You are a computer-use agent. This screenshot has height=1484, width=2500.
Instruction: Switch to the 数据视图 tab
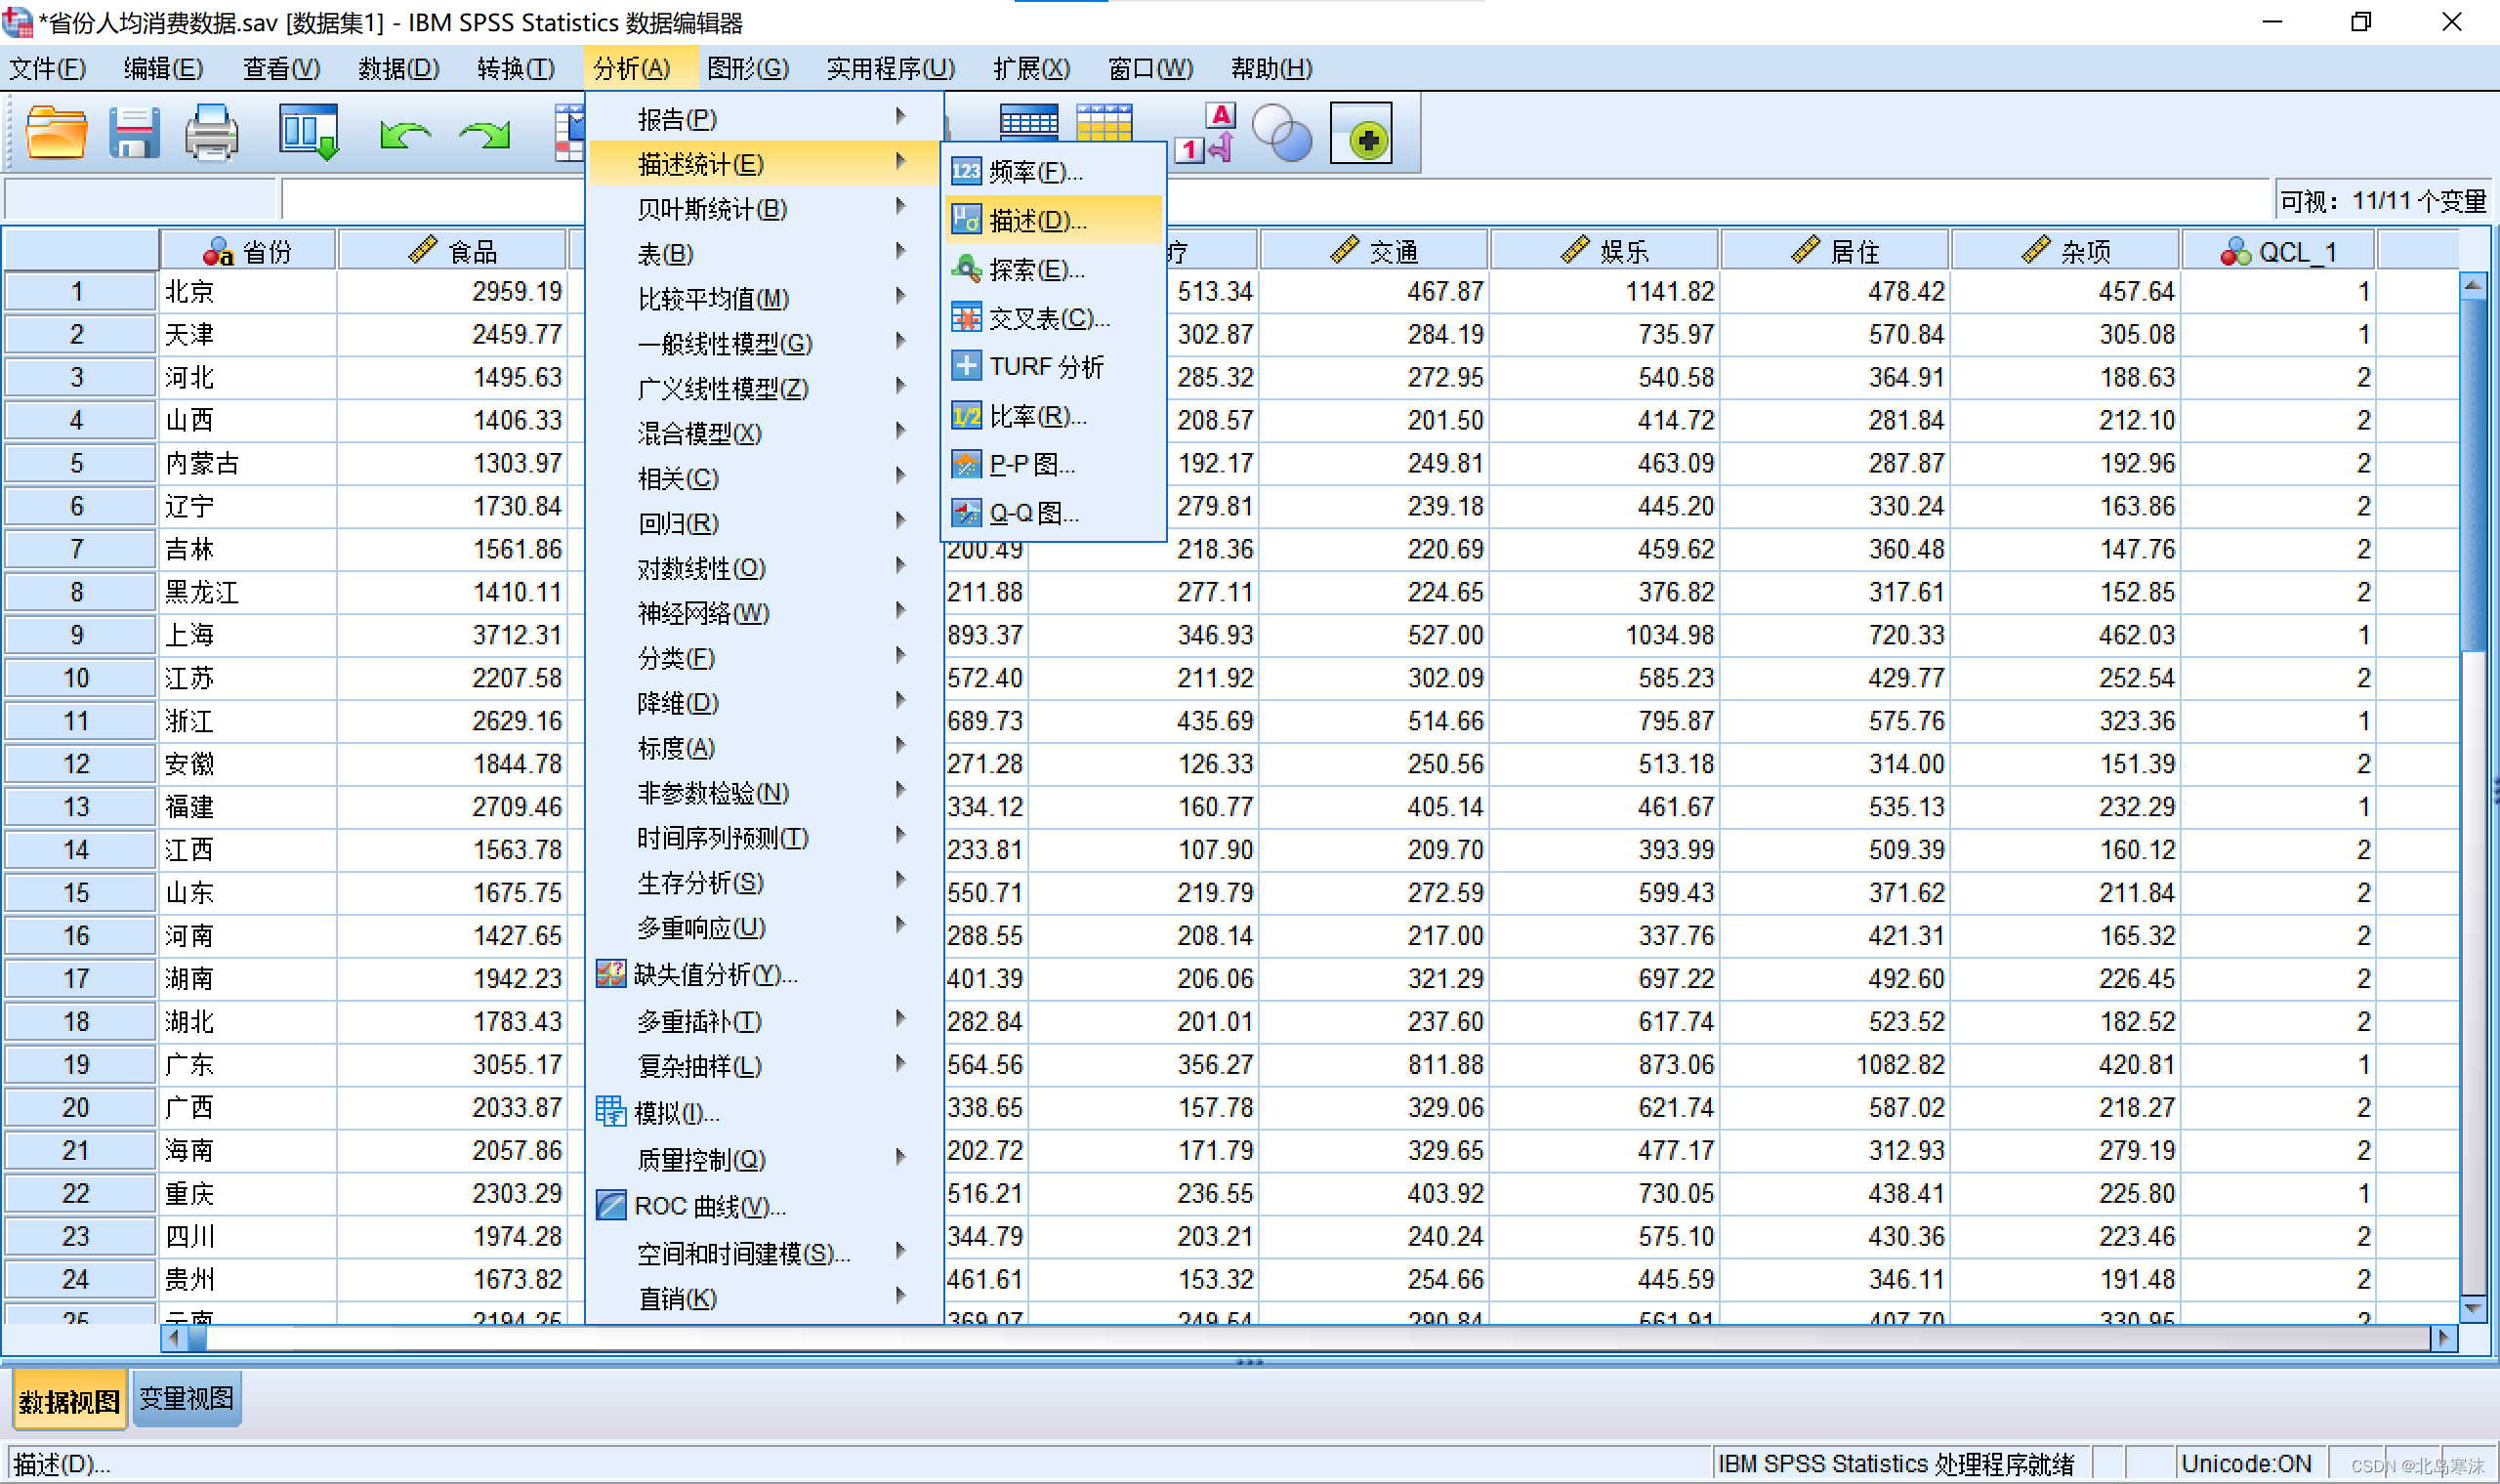[x=69, y=1401]
